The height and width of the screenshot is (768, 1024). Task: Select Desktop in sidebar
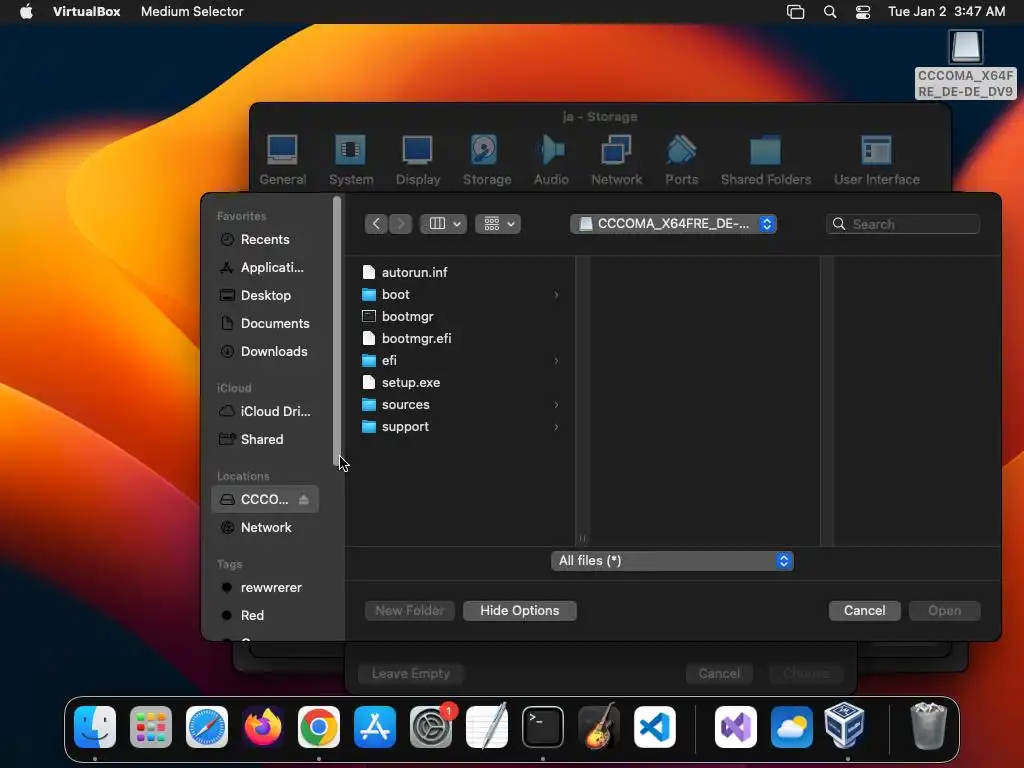[265, 296]
